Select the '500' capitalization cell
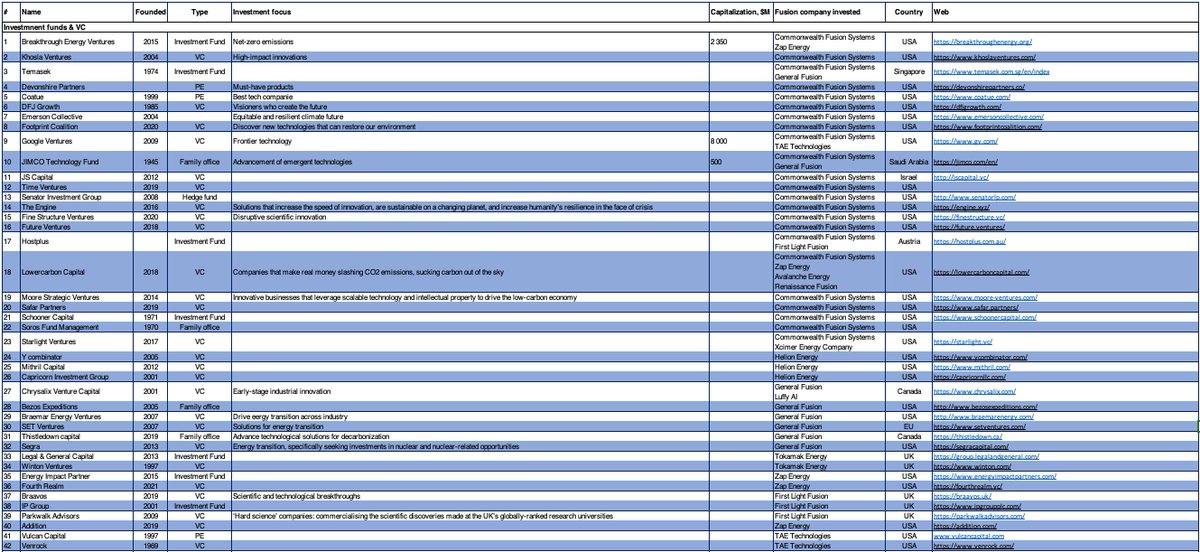 point(740,161)
